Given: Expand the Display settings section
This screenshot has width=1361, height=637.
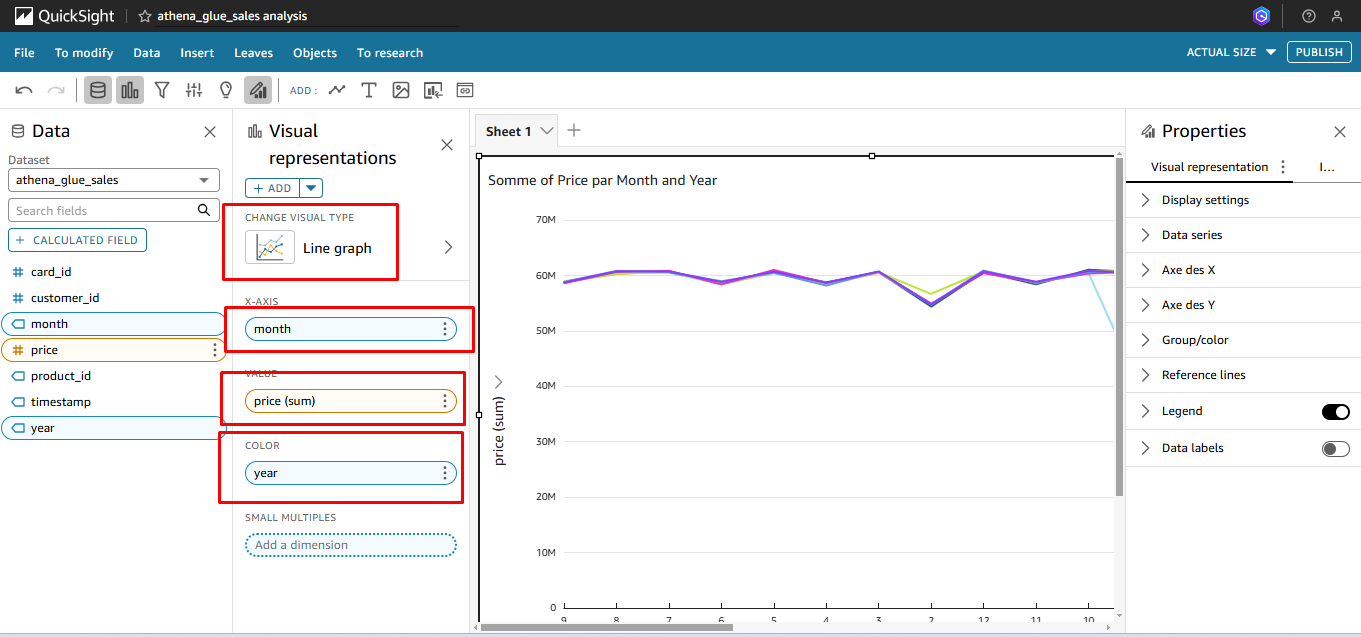Looking at the screenshot, I should pos(1205,200).
